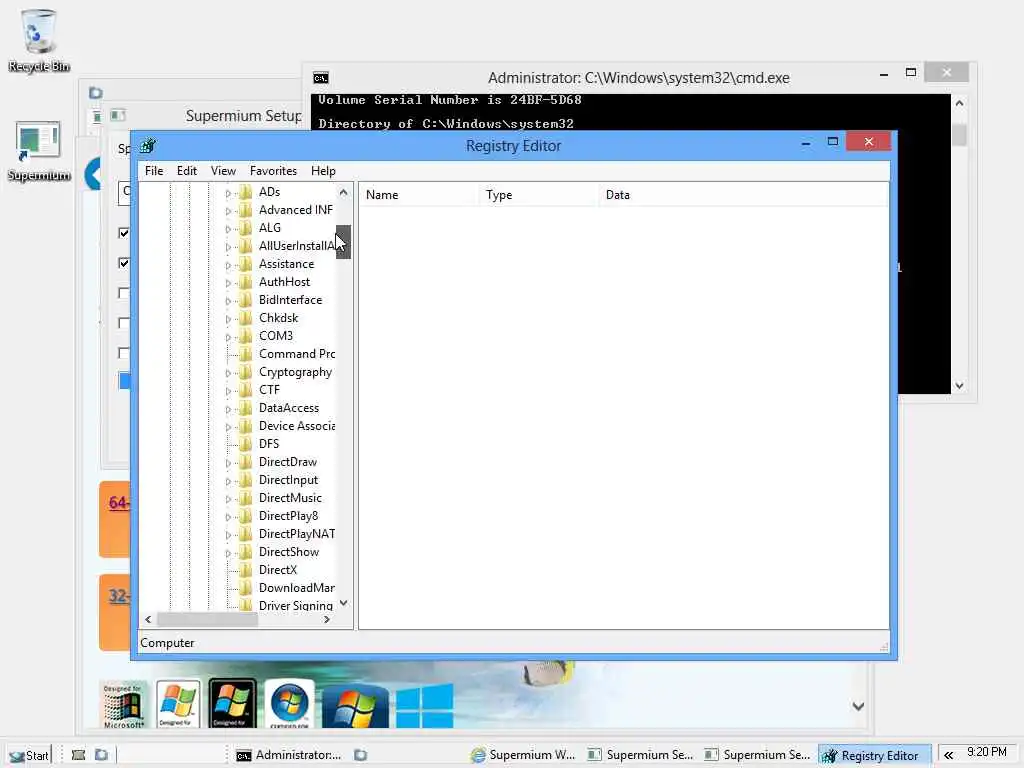Select the DirectPlay8 tree item

tap(289, 516)
